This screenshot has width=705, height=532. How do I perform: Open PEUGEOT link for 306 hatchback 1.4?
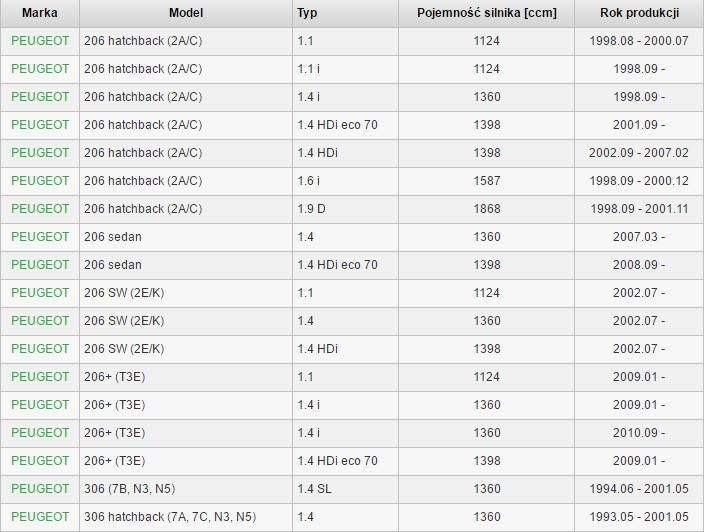40,517
